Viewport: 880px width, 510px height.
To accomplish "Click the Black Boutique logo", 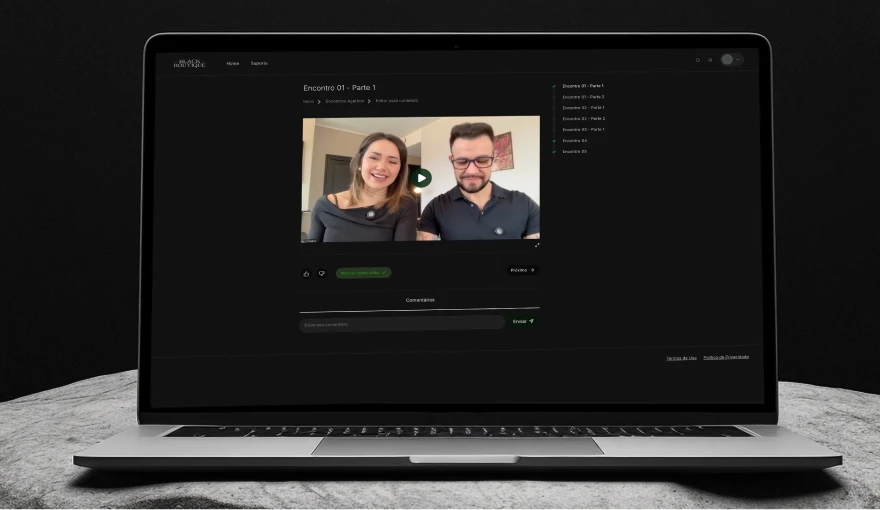I will 189,63.
